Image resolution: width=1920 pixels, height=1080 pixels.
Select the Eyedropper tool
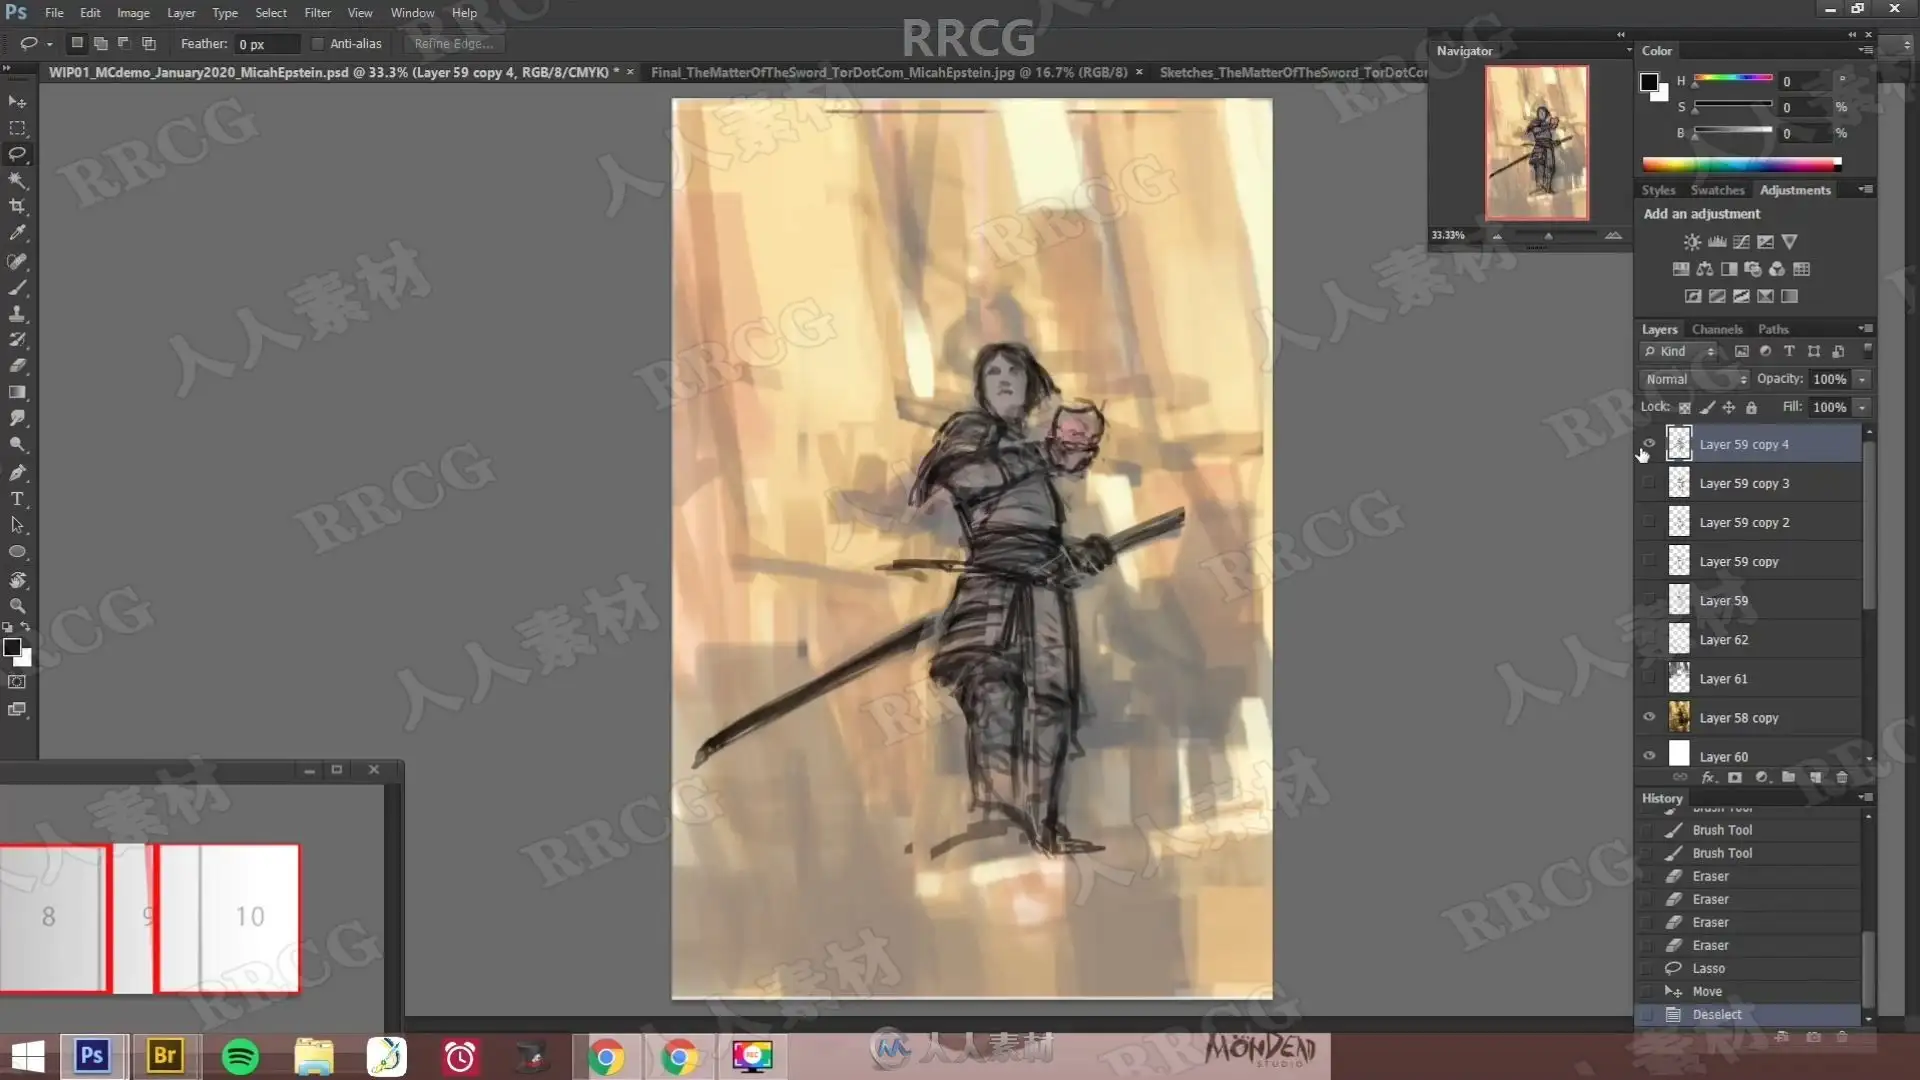pyautogui.click(x=17, y=233)
